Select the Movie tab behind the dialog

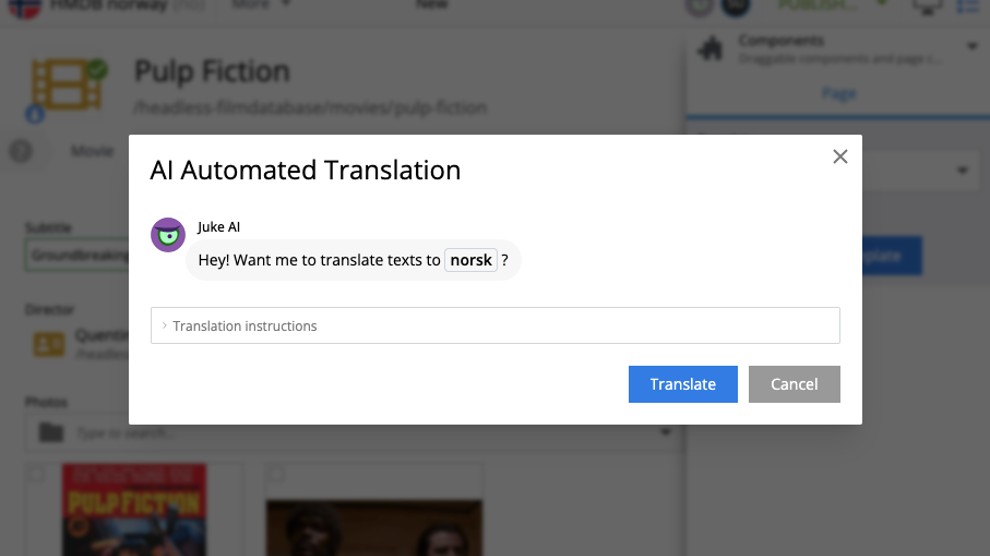pyautogui.click(x=92, y=151)
